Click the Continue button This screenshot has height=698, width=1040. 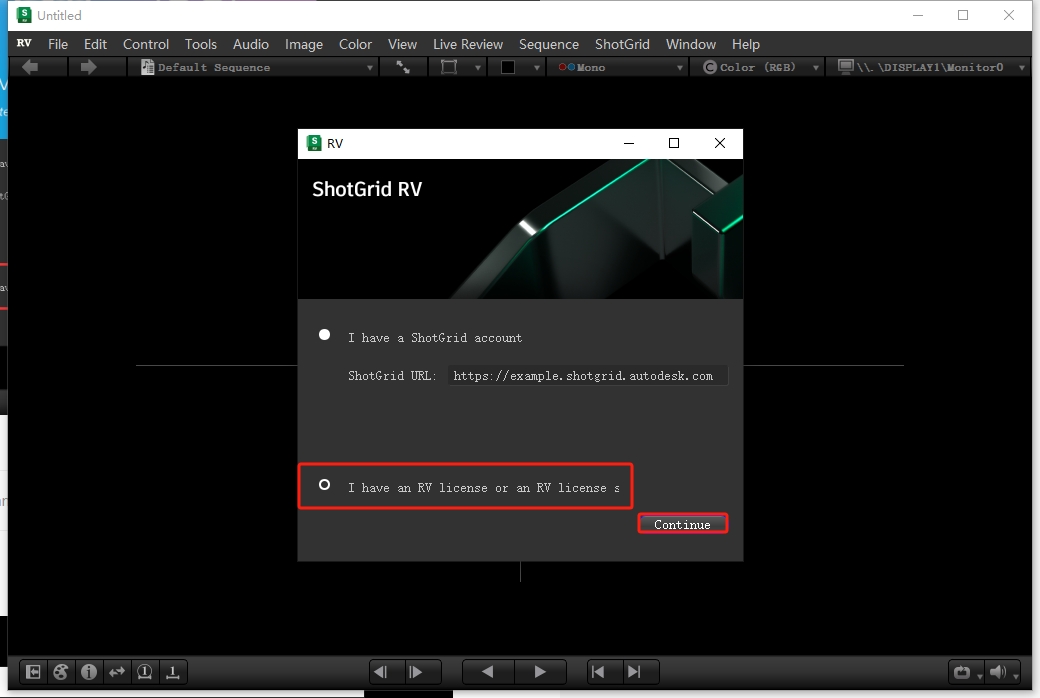[682, 524]
